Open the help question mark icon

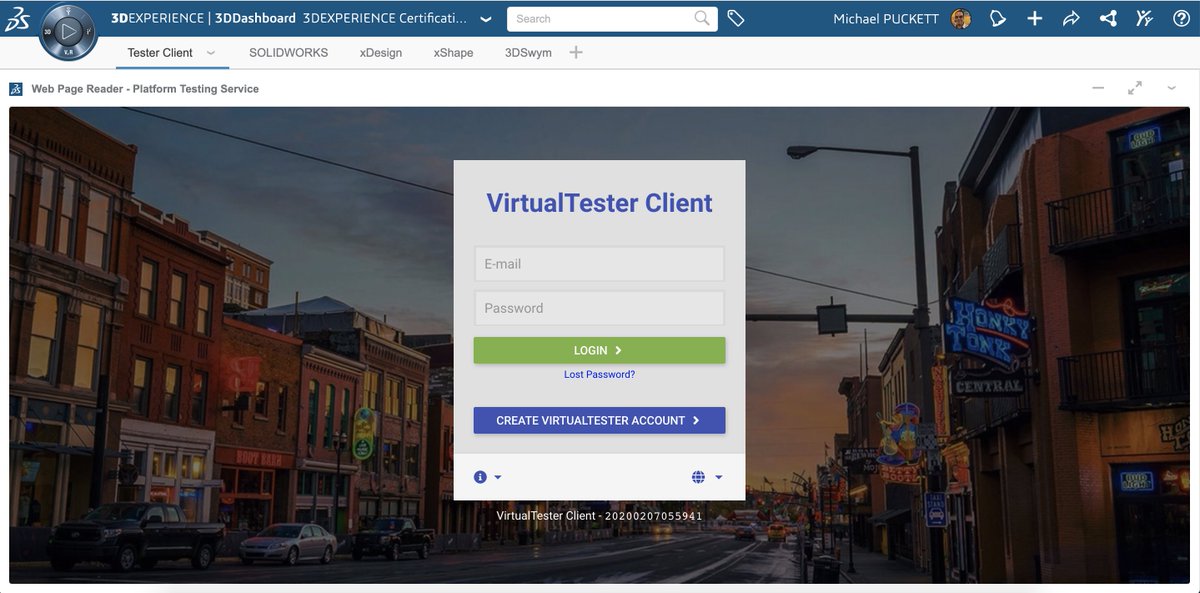click(x=1181, y=18)
